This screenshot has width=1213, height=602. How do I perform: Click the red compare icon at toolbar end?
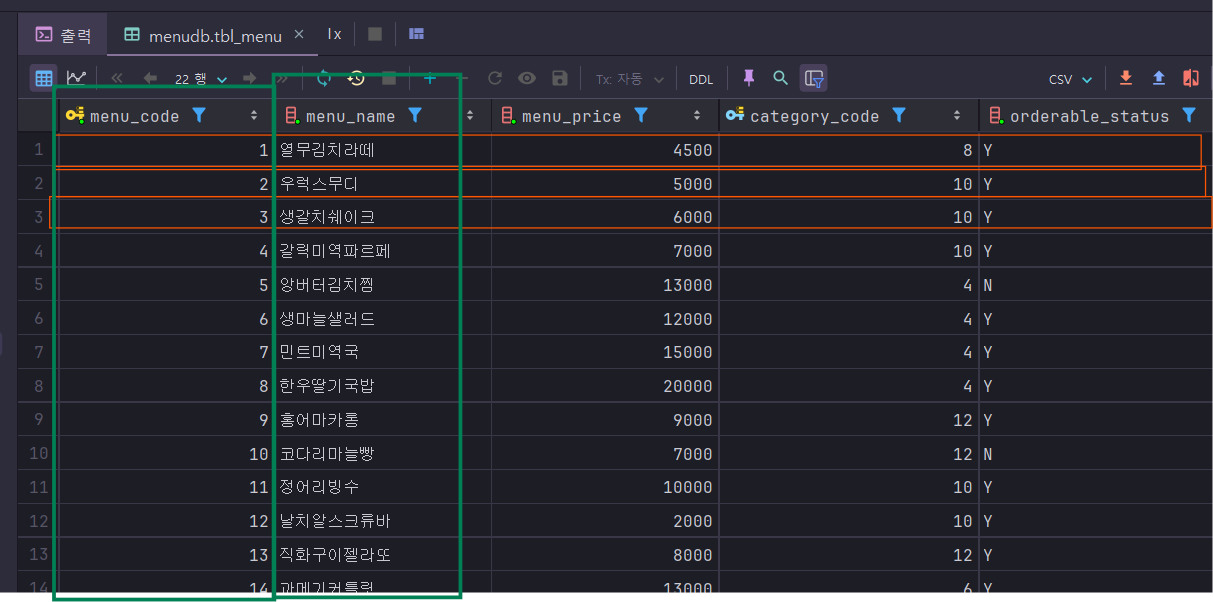pos(1191,78)
